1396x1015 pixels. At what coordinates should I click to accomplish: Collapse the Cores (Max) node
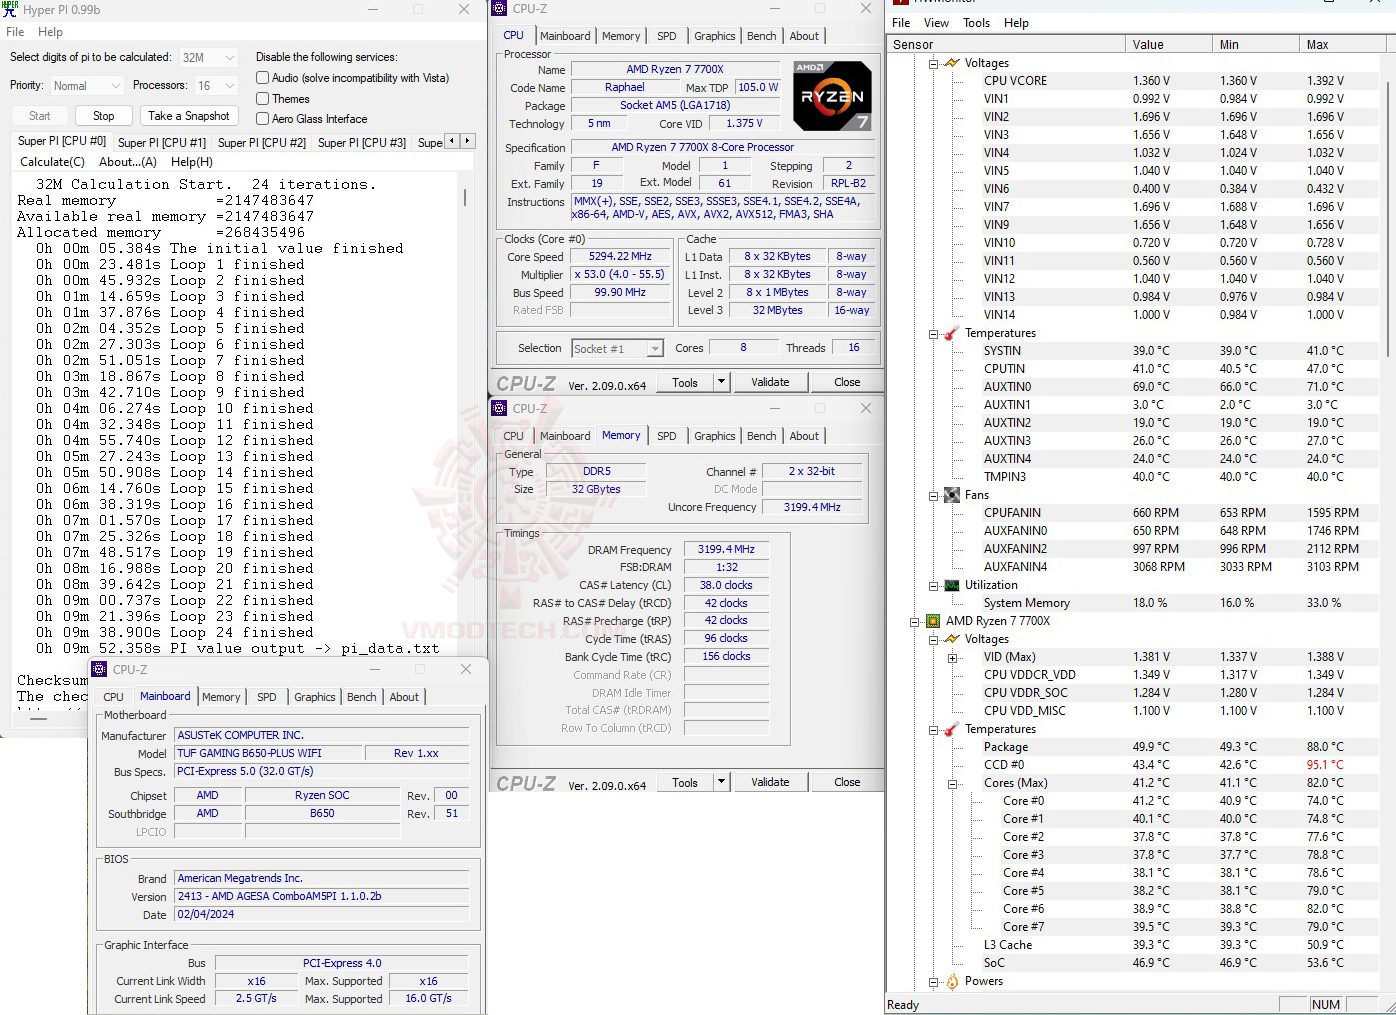coord(952,783)
